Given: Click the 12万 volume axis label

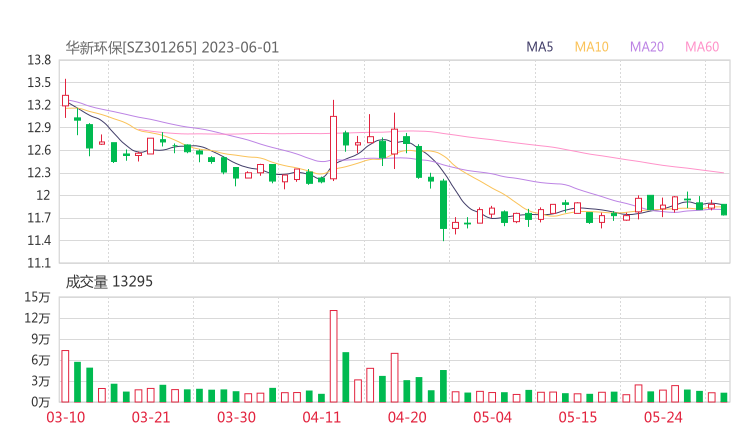Looking at the screenshot, I should point(37,318).
